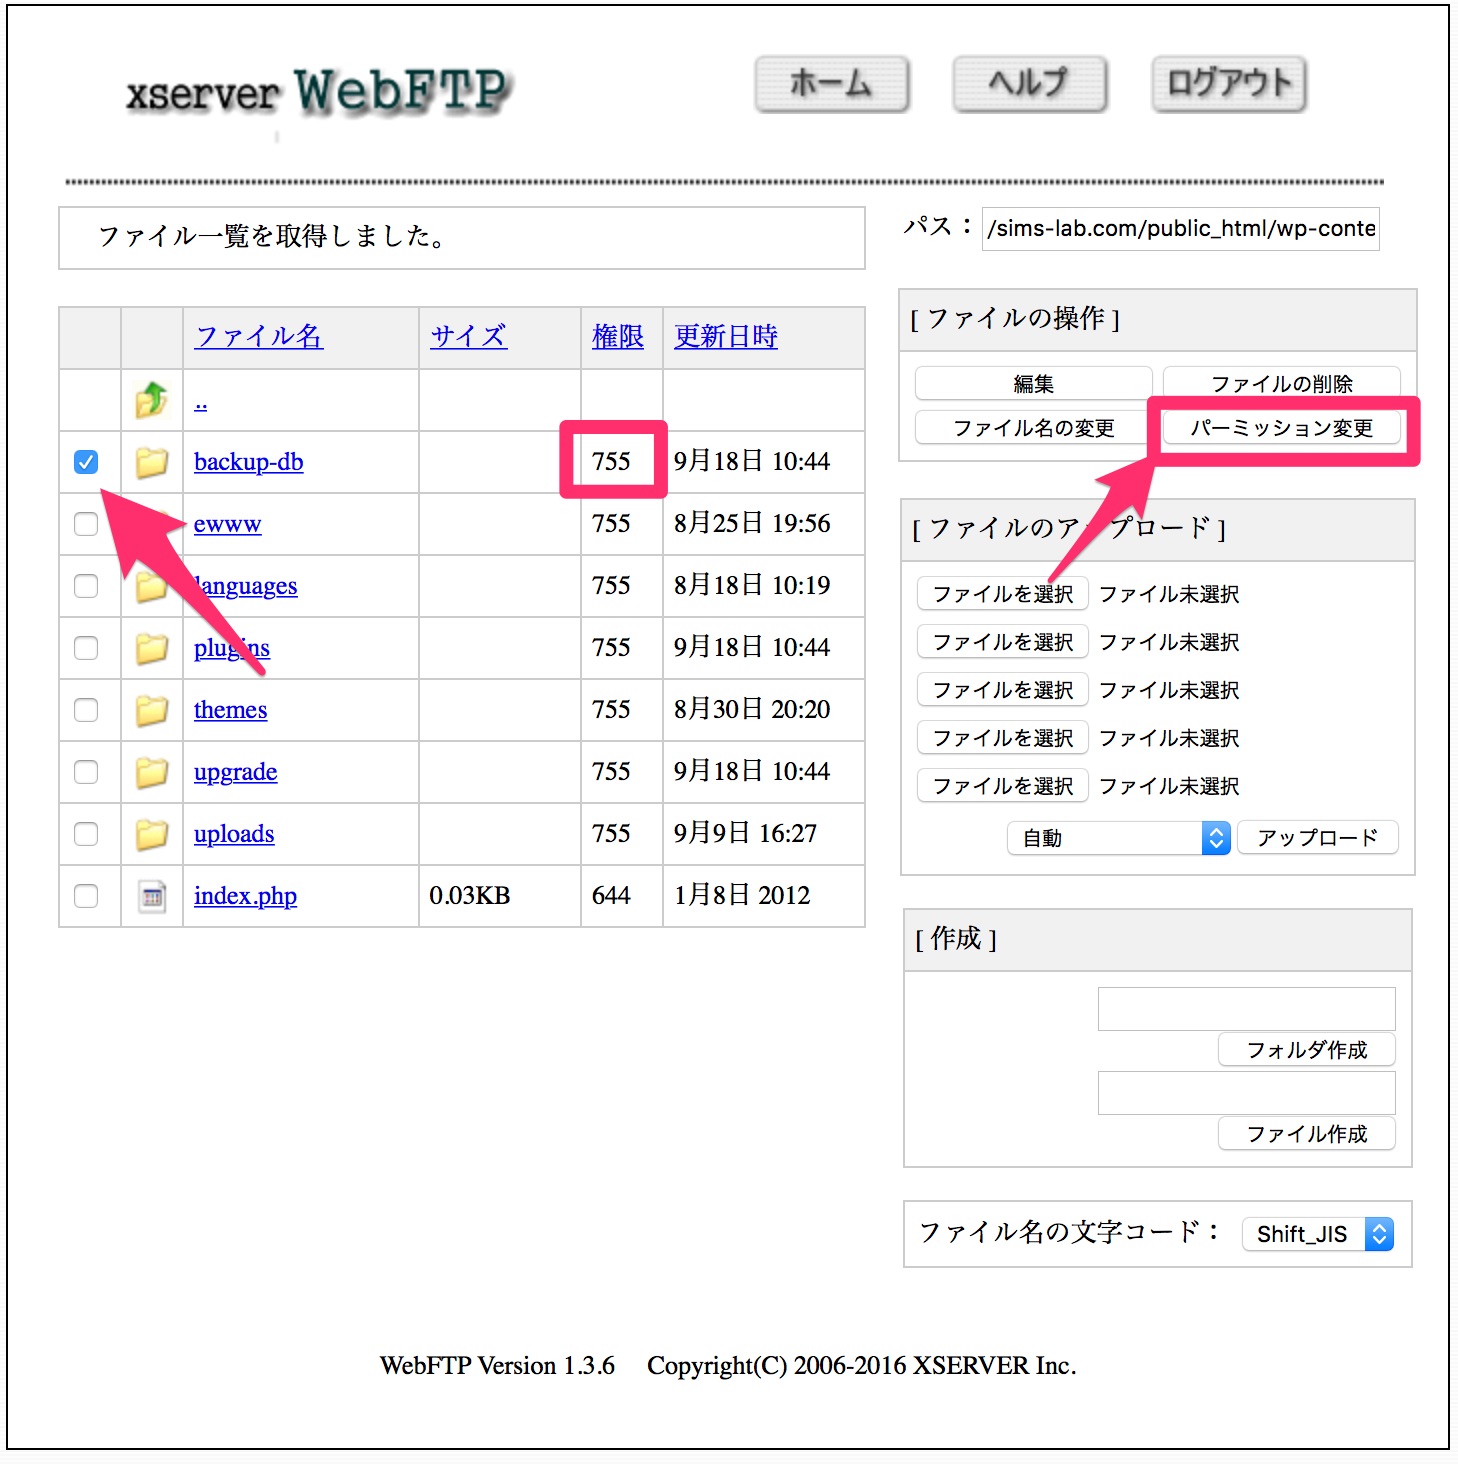
Task: Click the 8月30日 20:20 date of themes
Action: click(x=752, y=710)
